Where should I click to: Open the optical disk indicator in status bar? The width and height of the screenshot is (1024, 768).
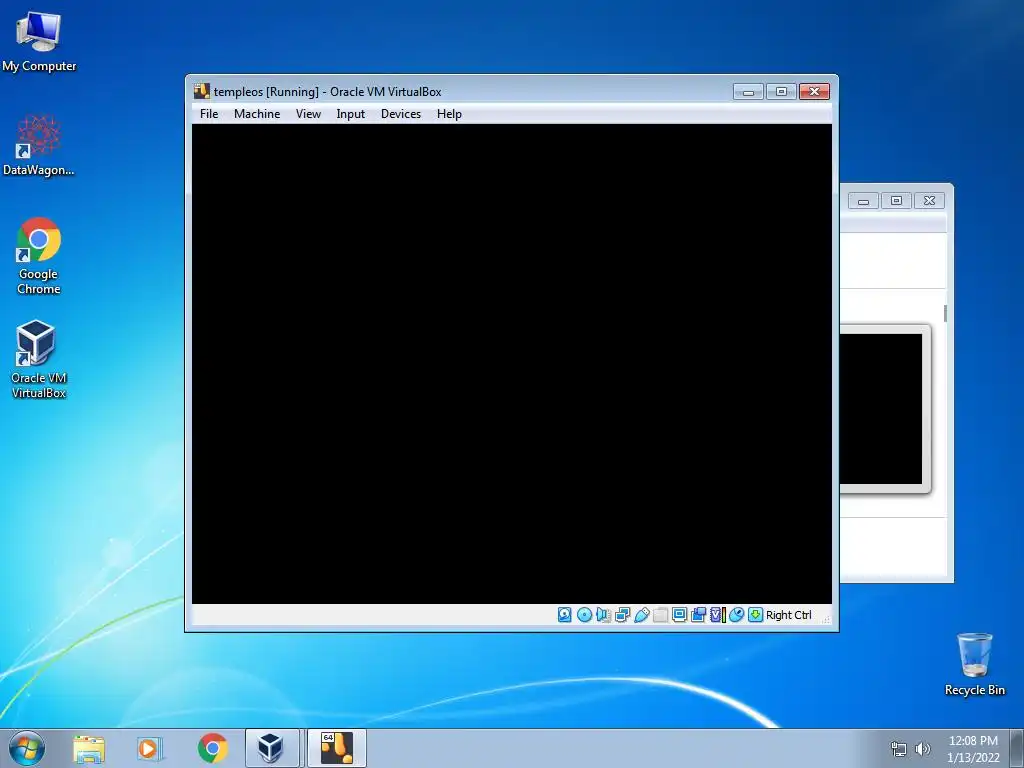(x=584, y=615)
